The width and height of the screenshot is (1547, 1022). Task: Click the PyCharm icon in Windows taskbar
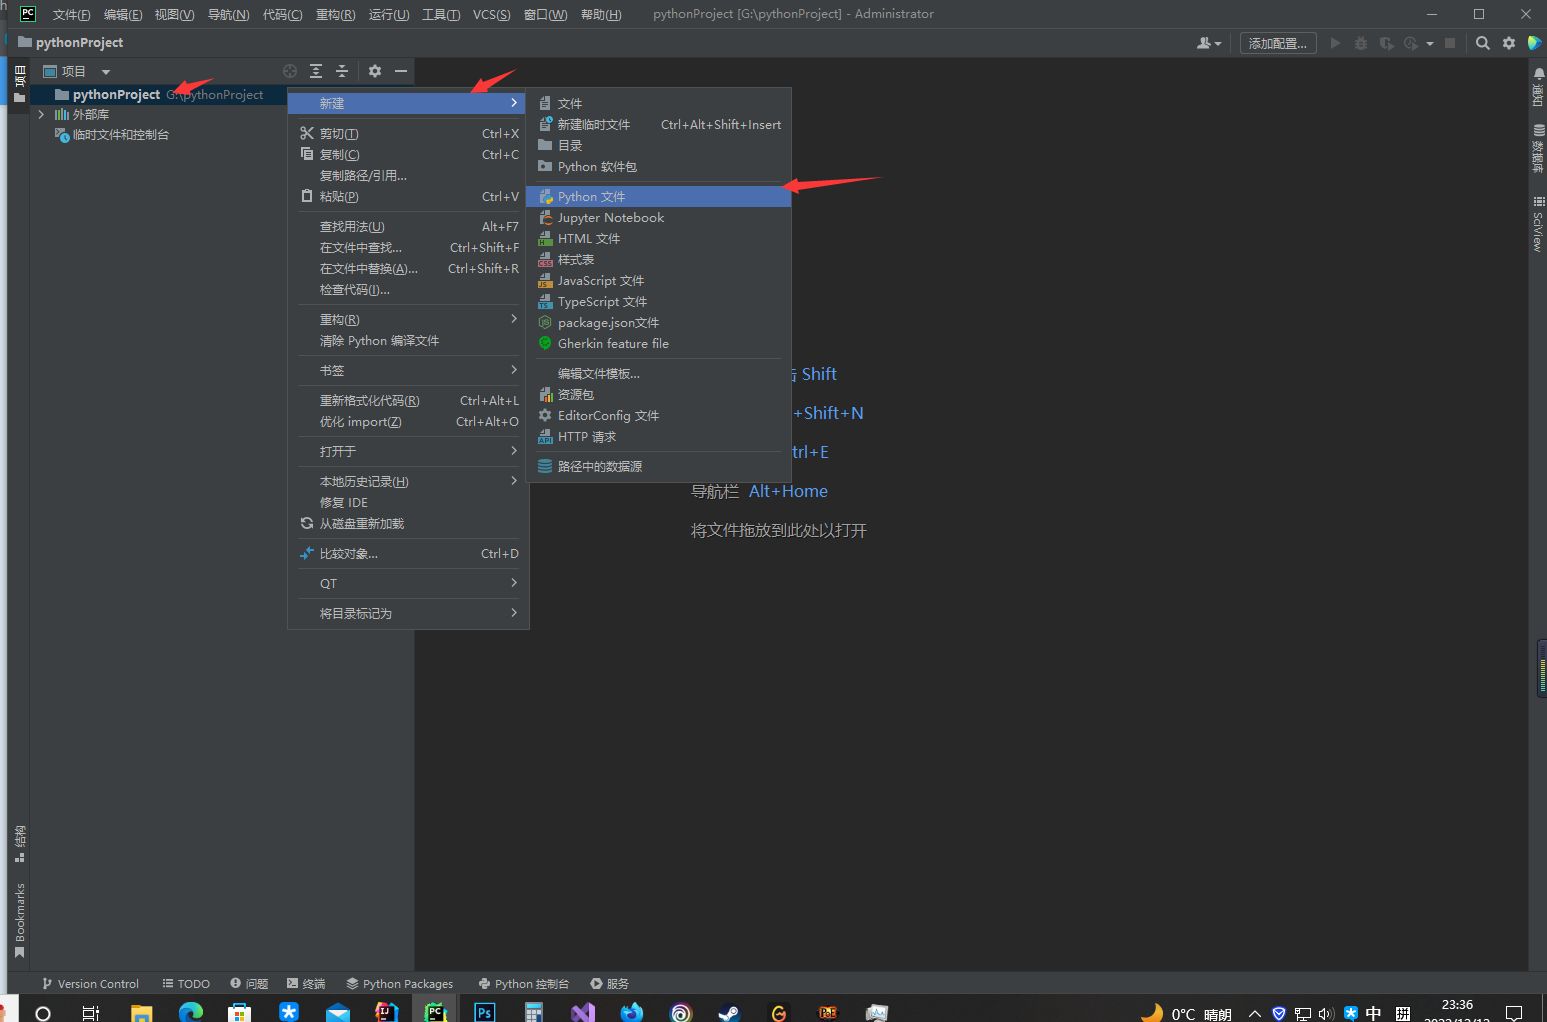point(435,1012)
